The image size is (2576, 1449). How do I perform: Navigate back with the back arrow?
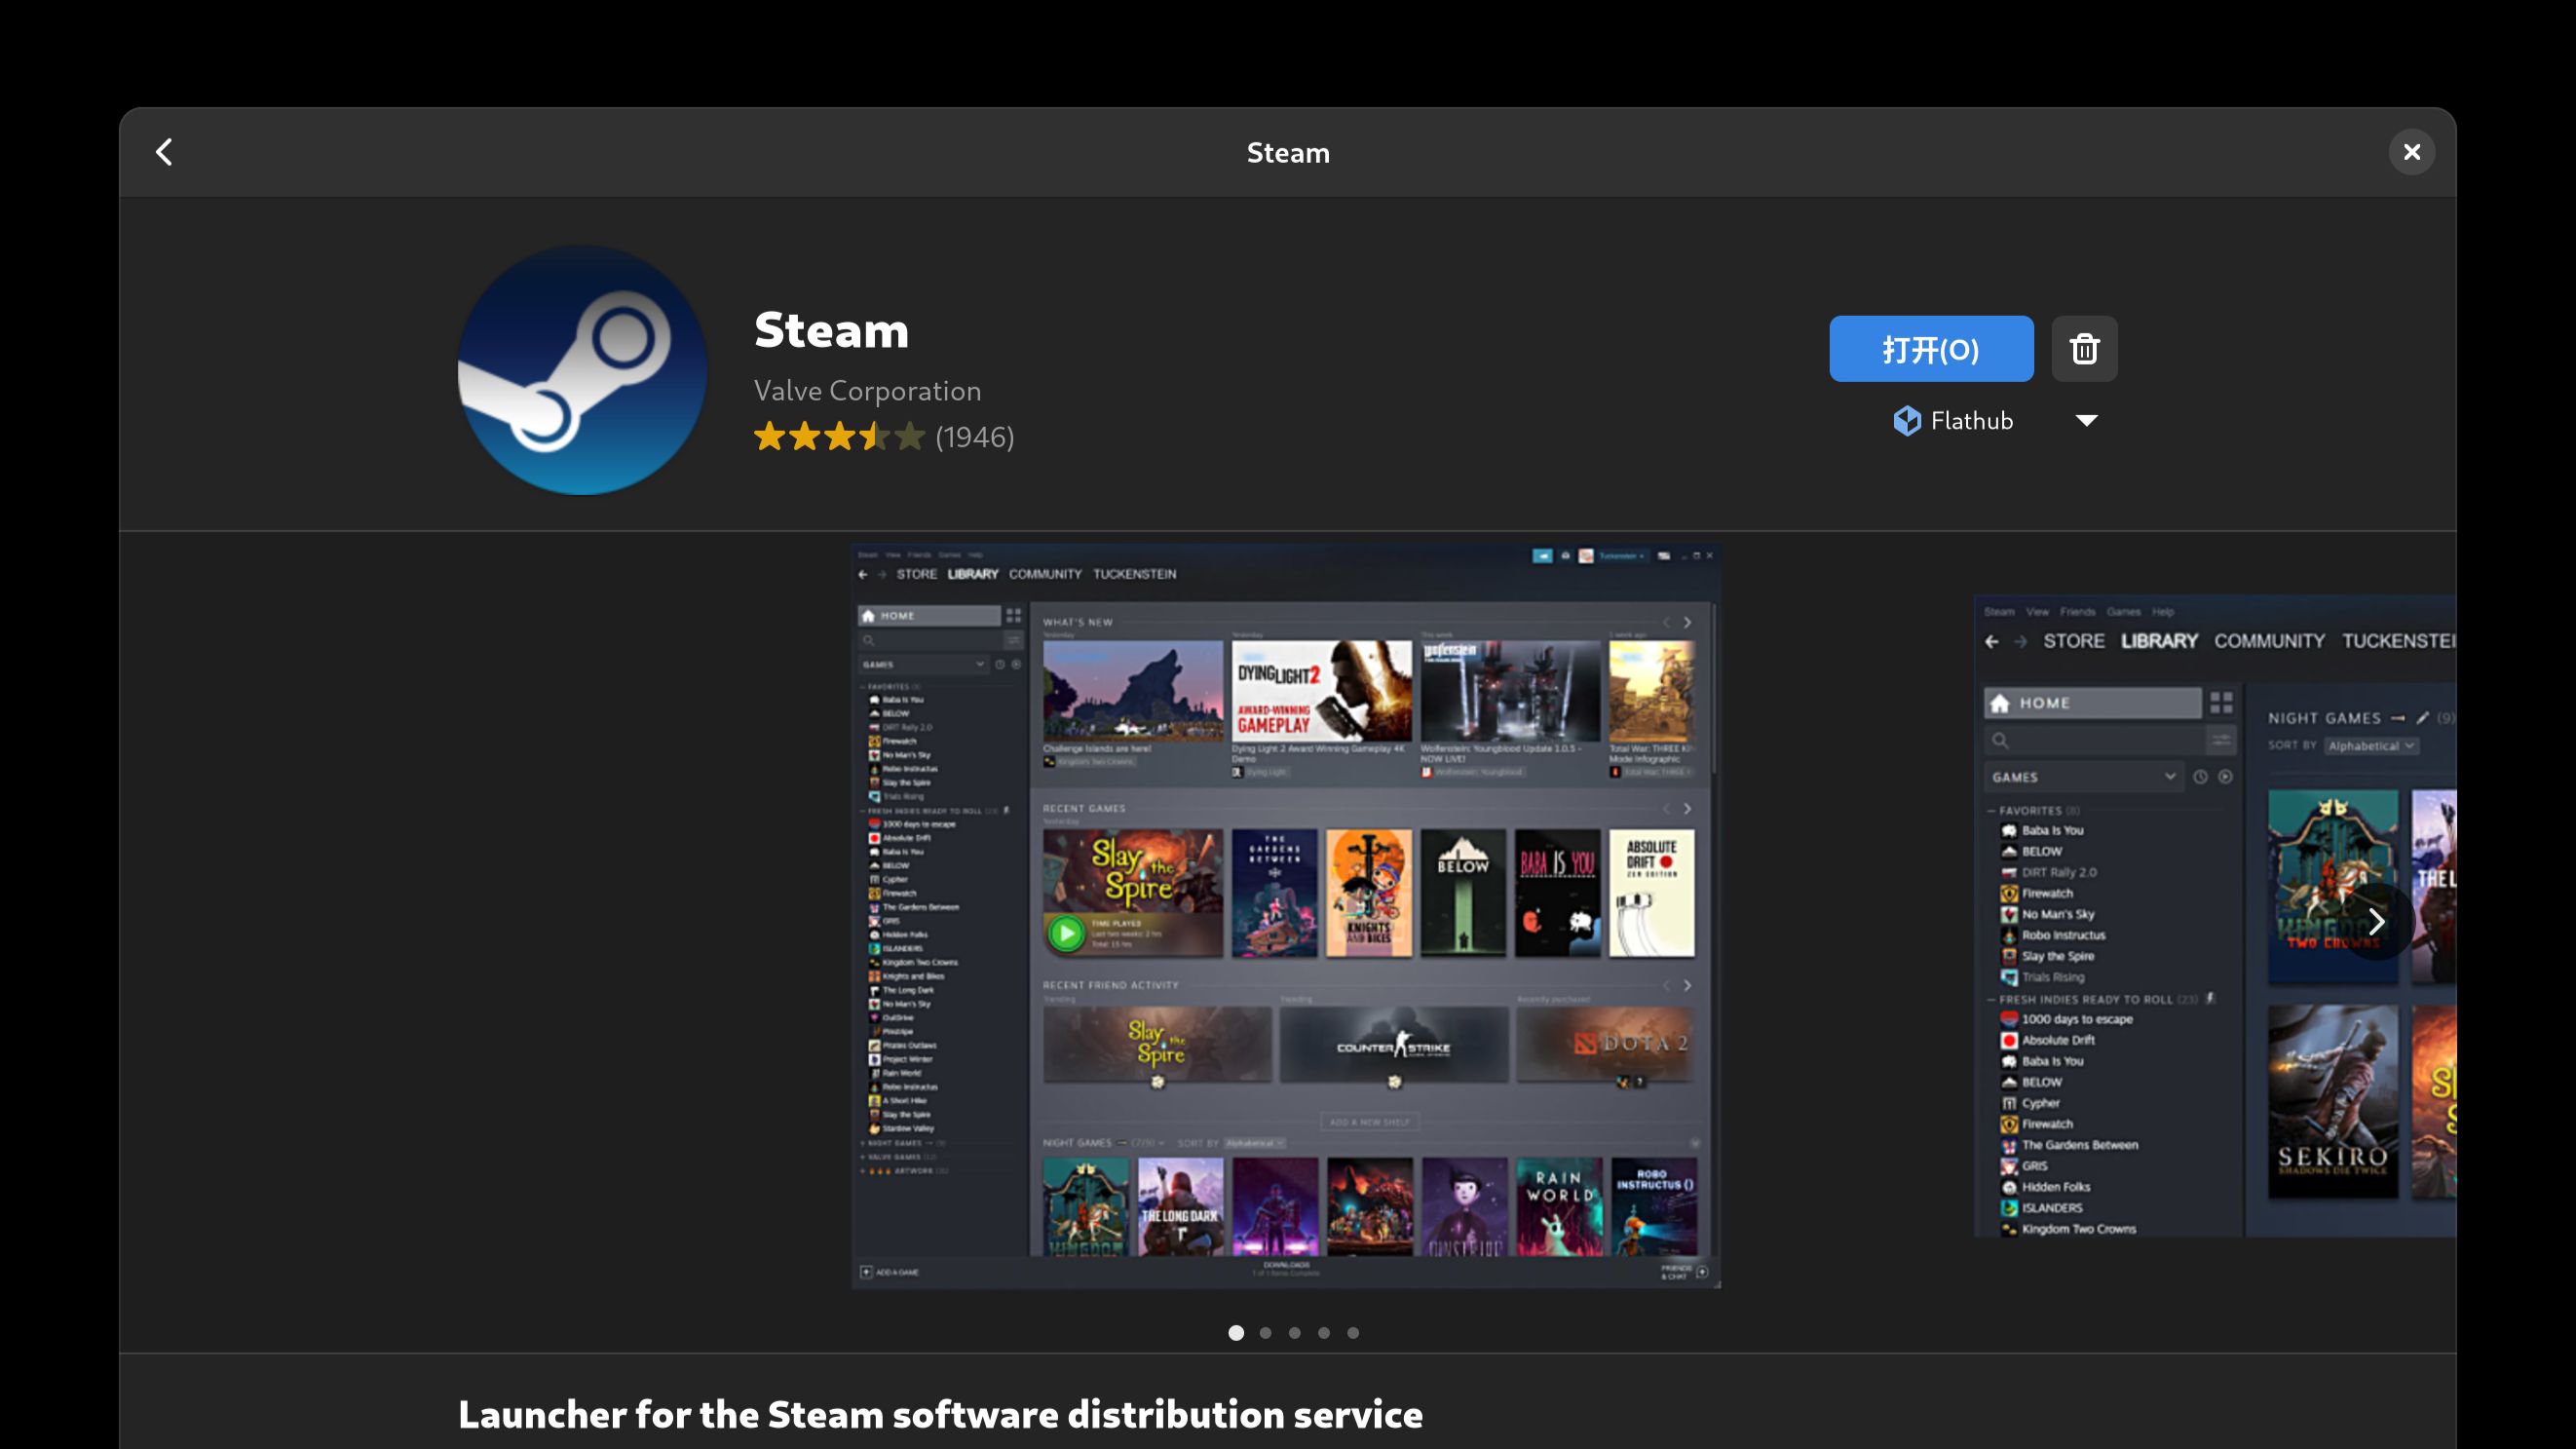tap(164, 152)
